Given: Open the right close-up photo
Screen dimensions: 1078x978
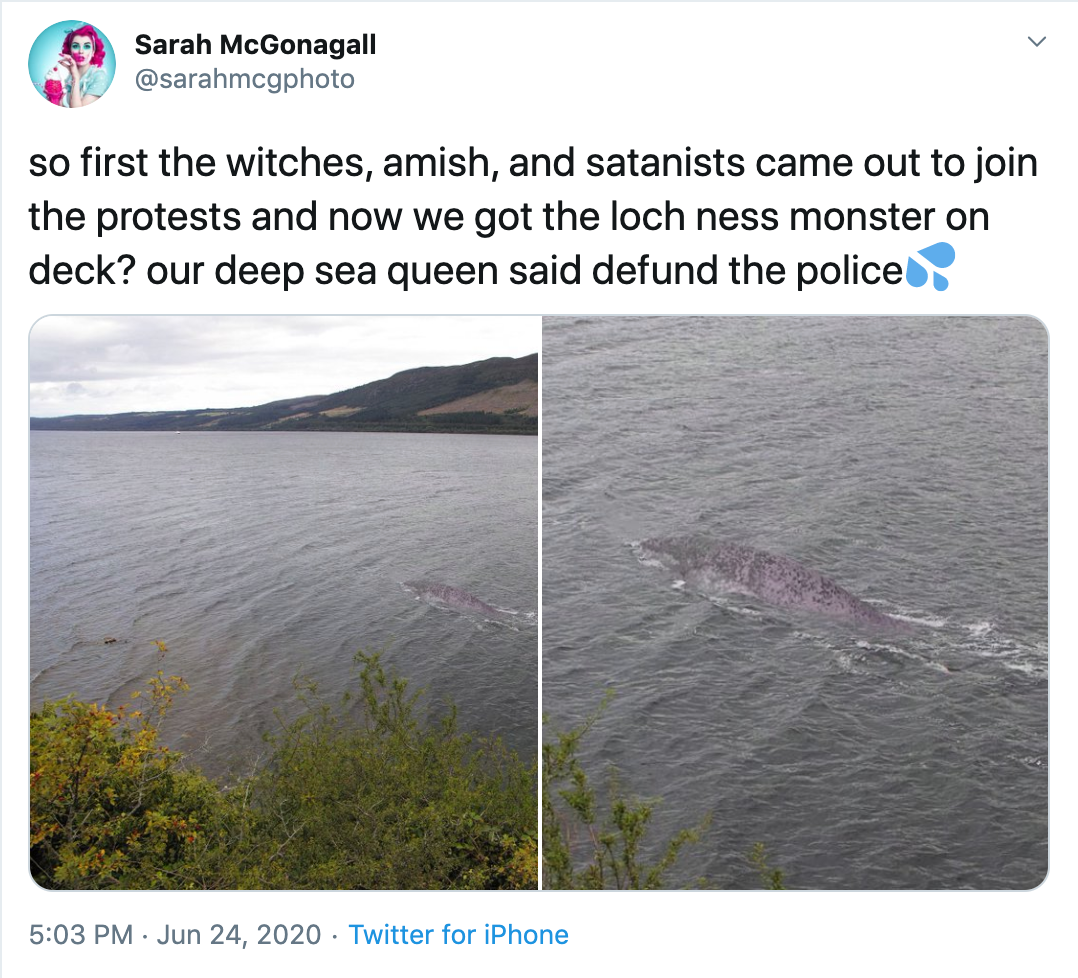Looking at the screenshot, I should 795,603.
